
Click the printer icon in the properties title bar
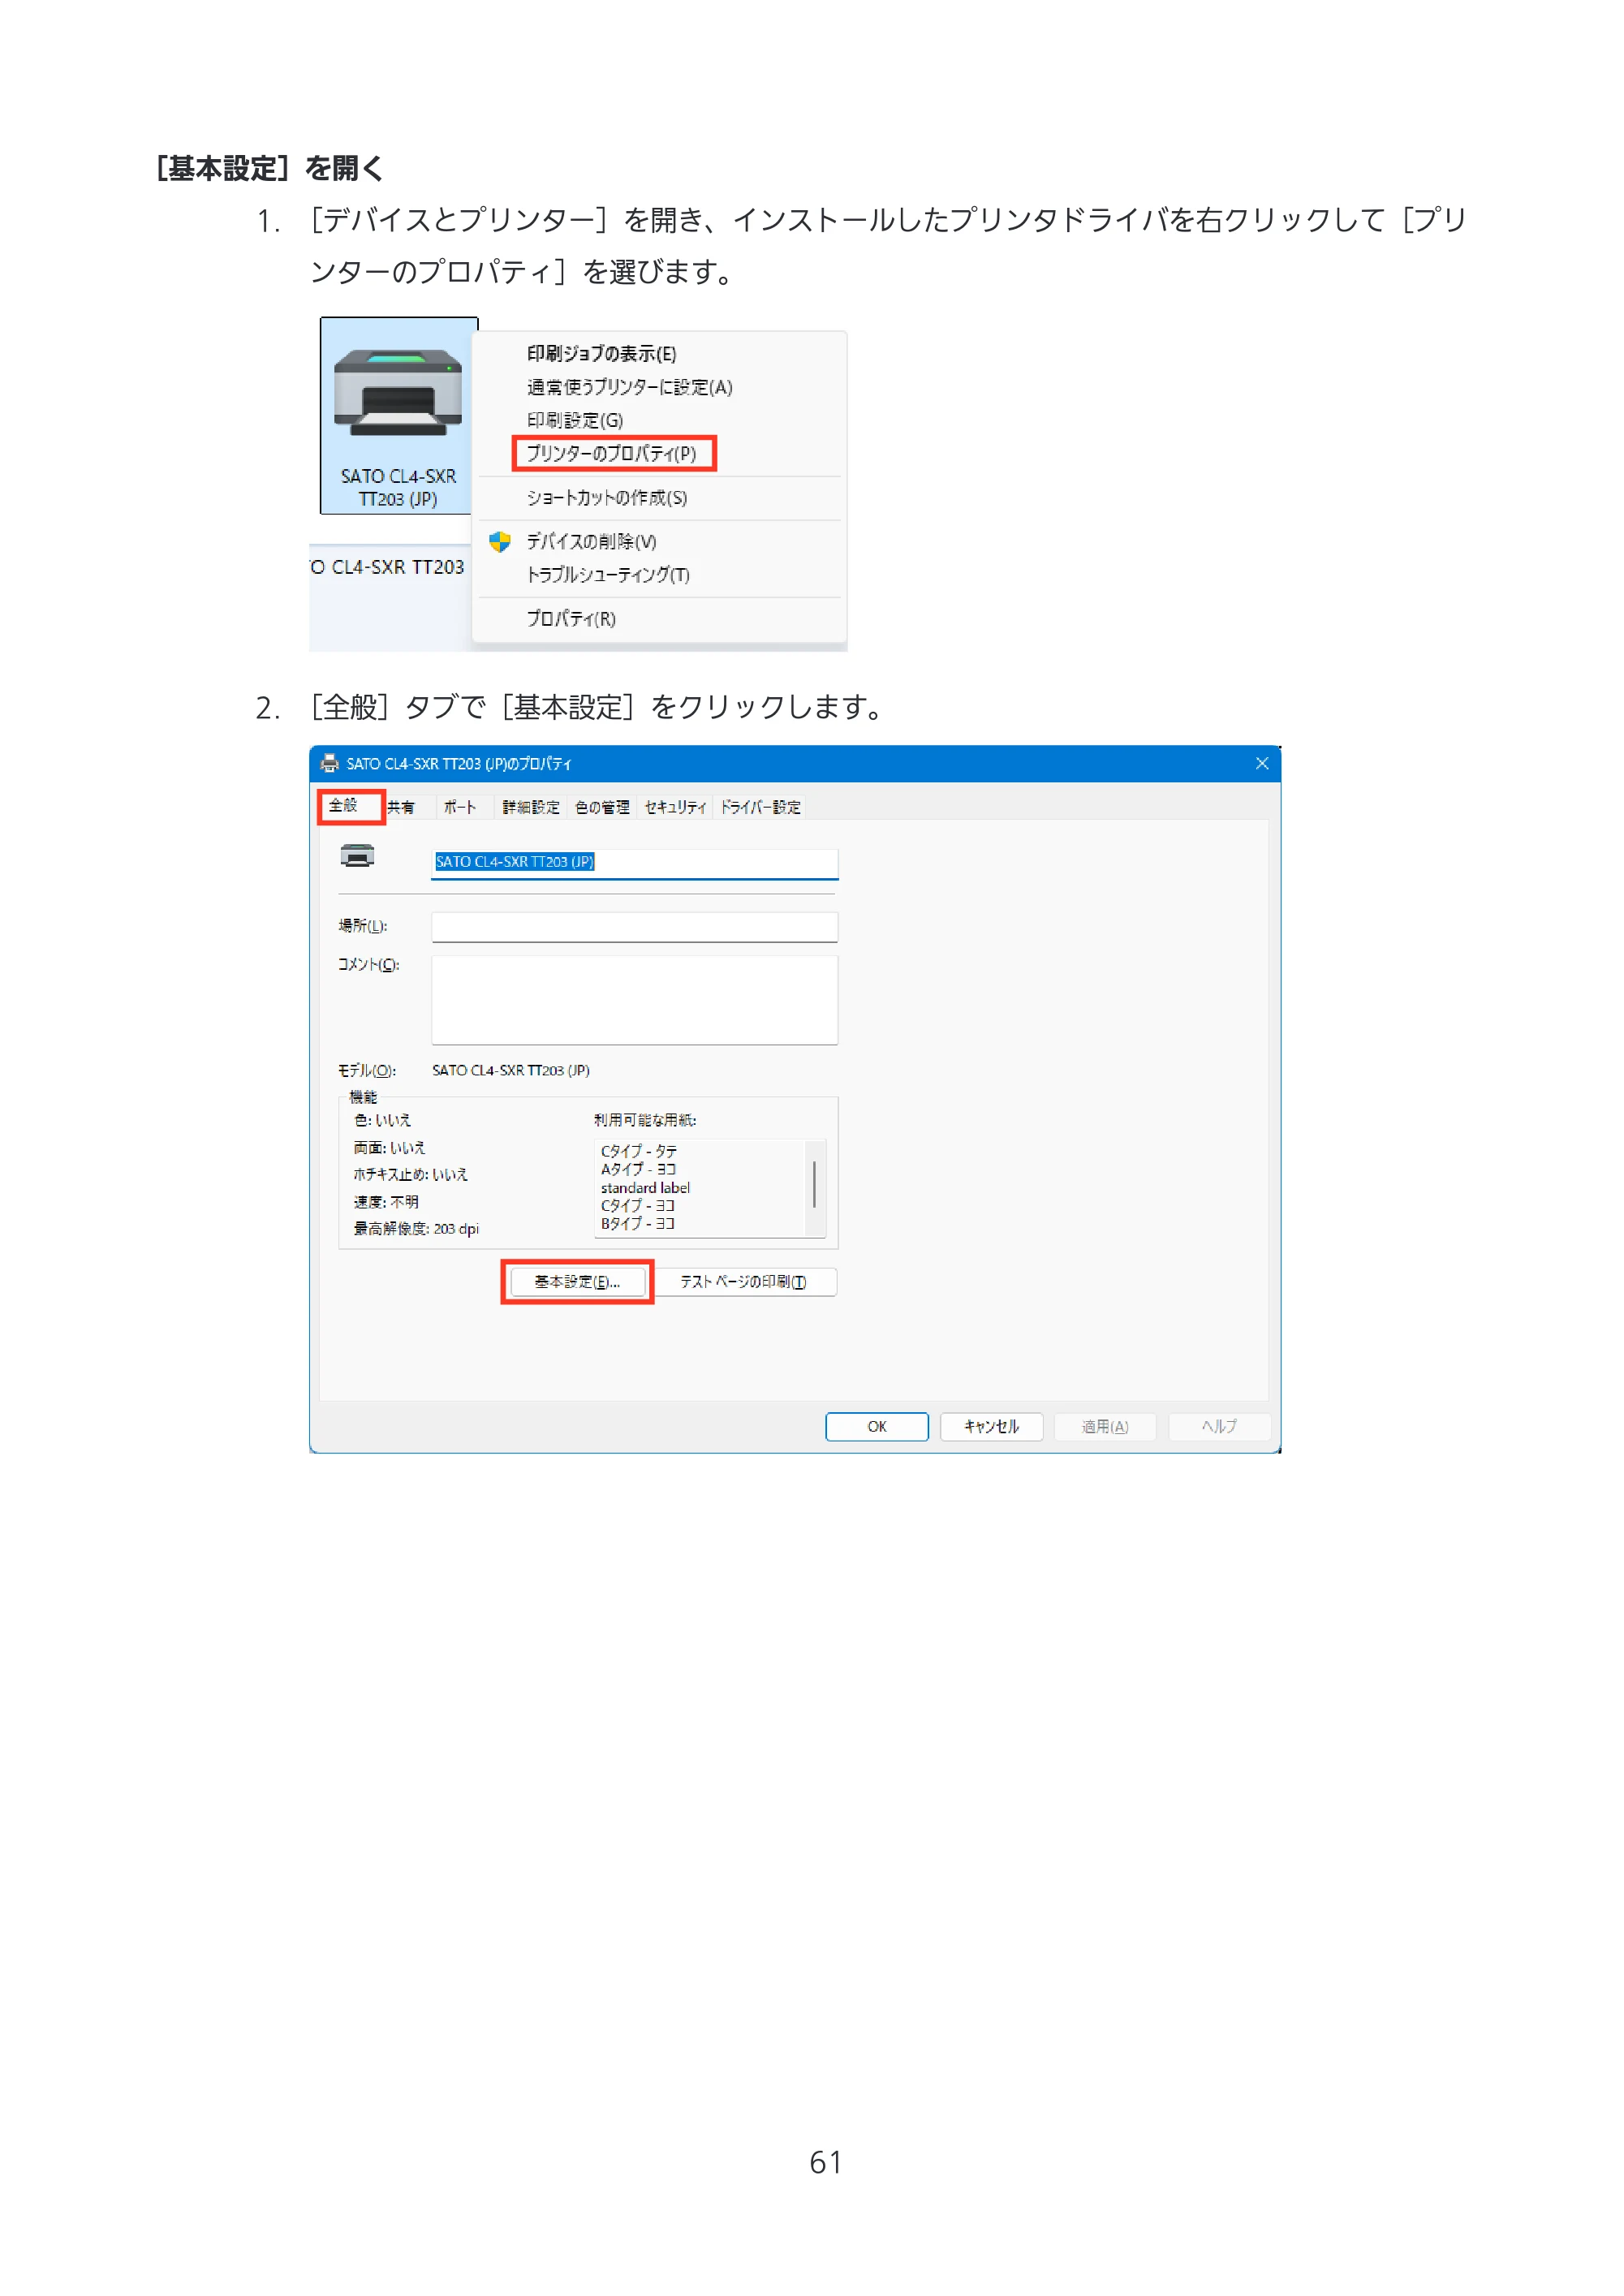pyautogui.click(x=329, y=764)
